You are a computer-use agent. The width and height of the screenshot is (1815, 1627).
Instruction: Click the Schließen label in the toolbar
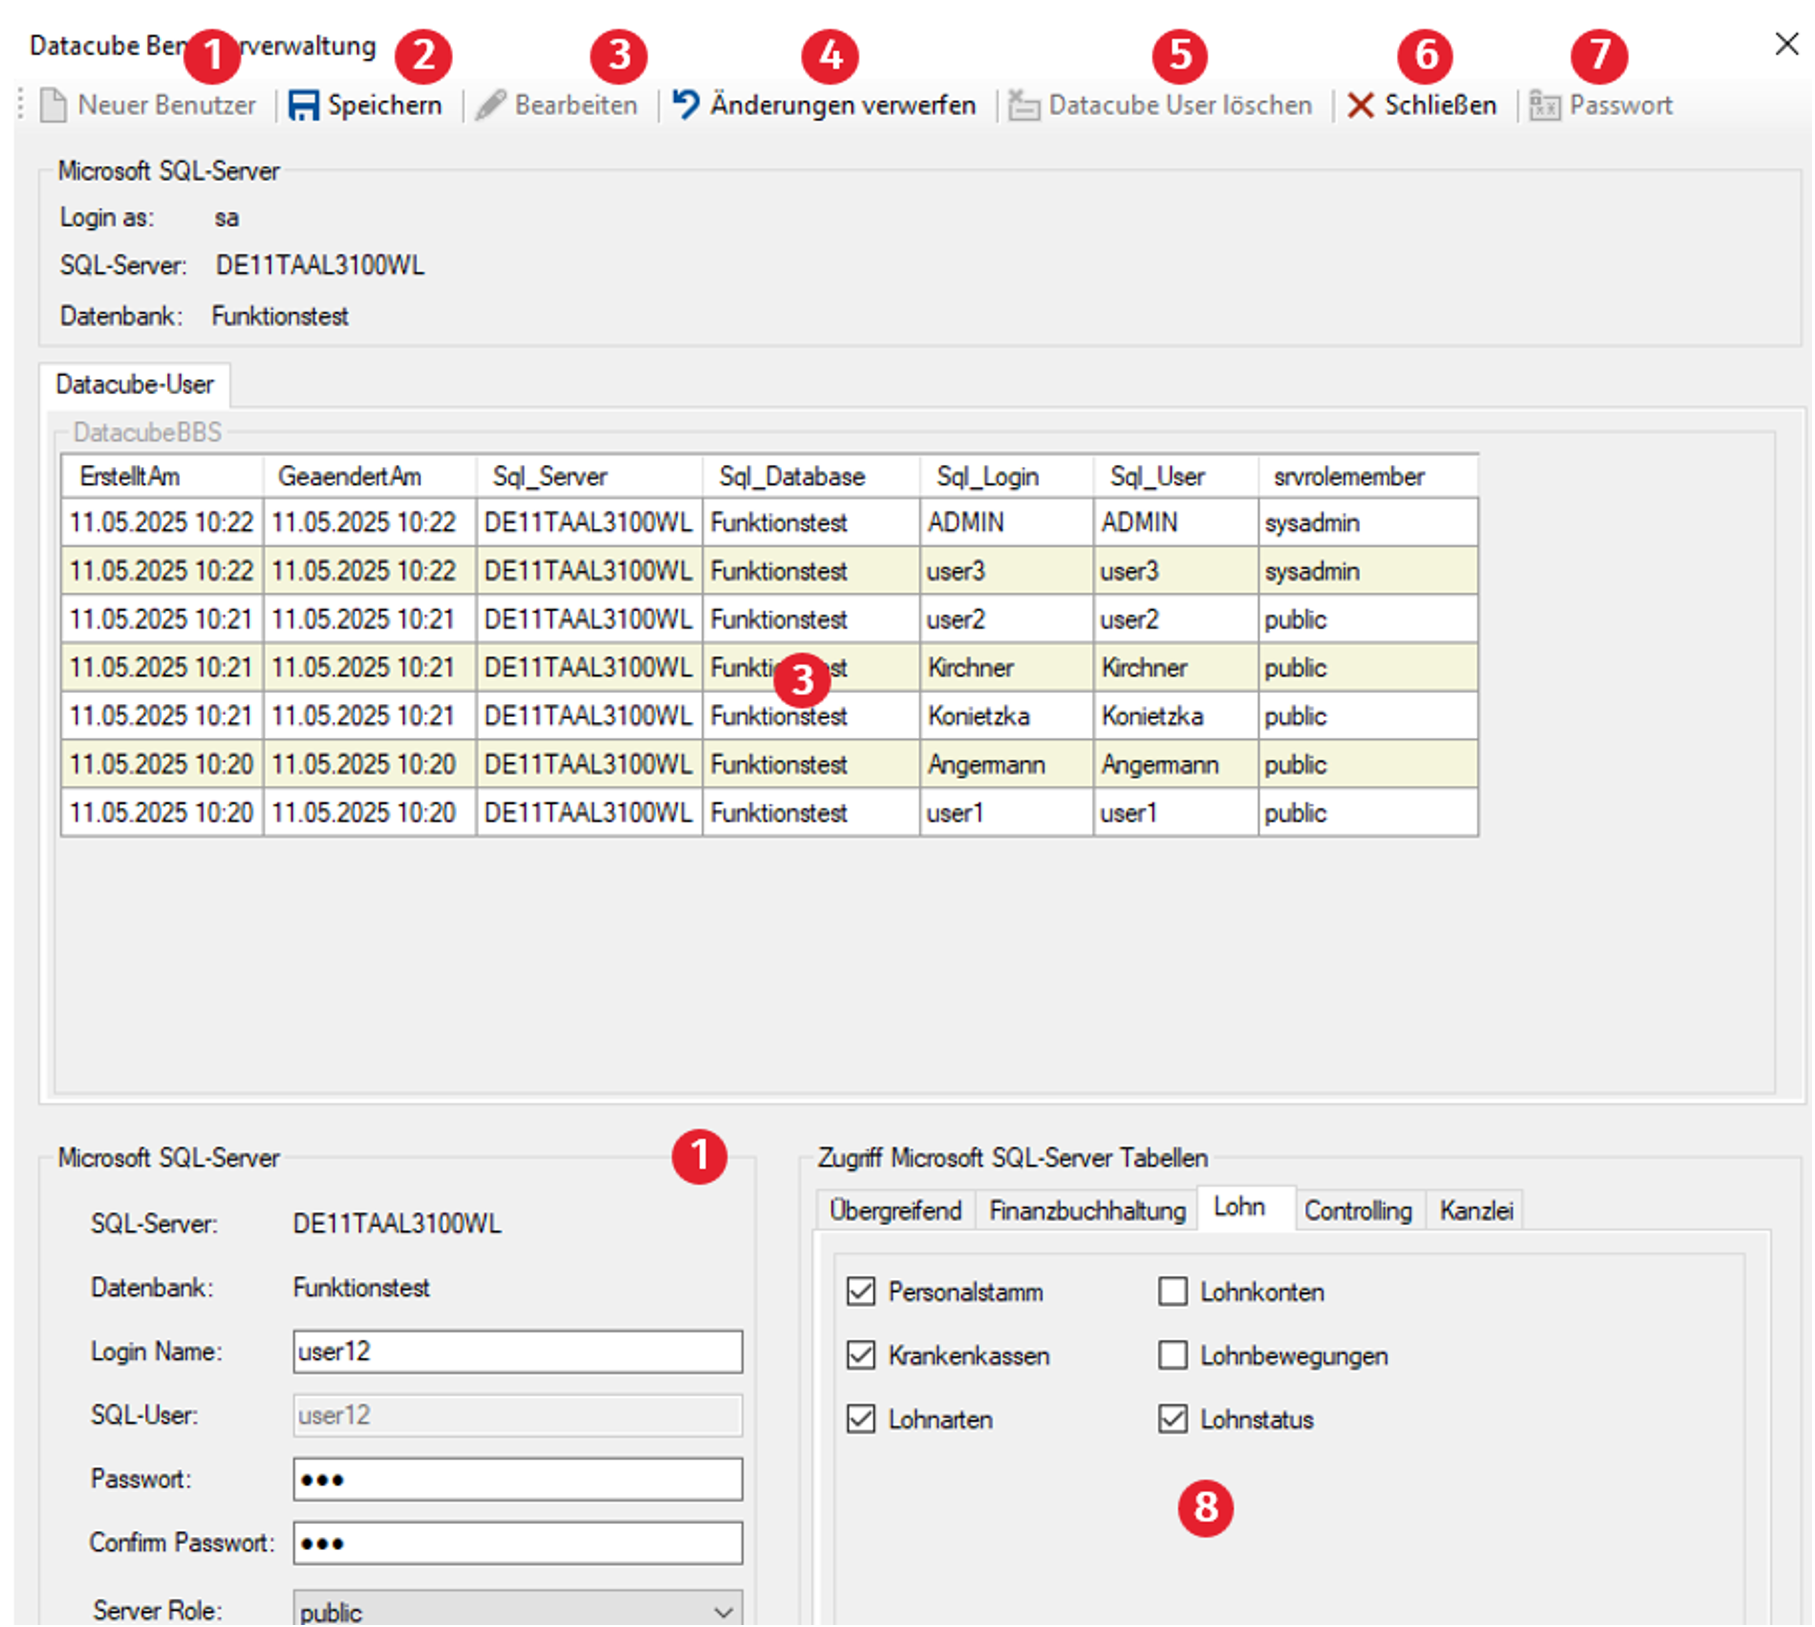[x=1441, y=105]
